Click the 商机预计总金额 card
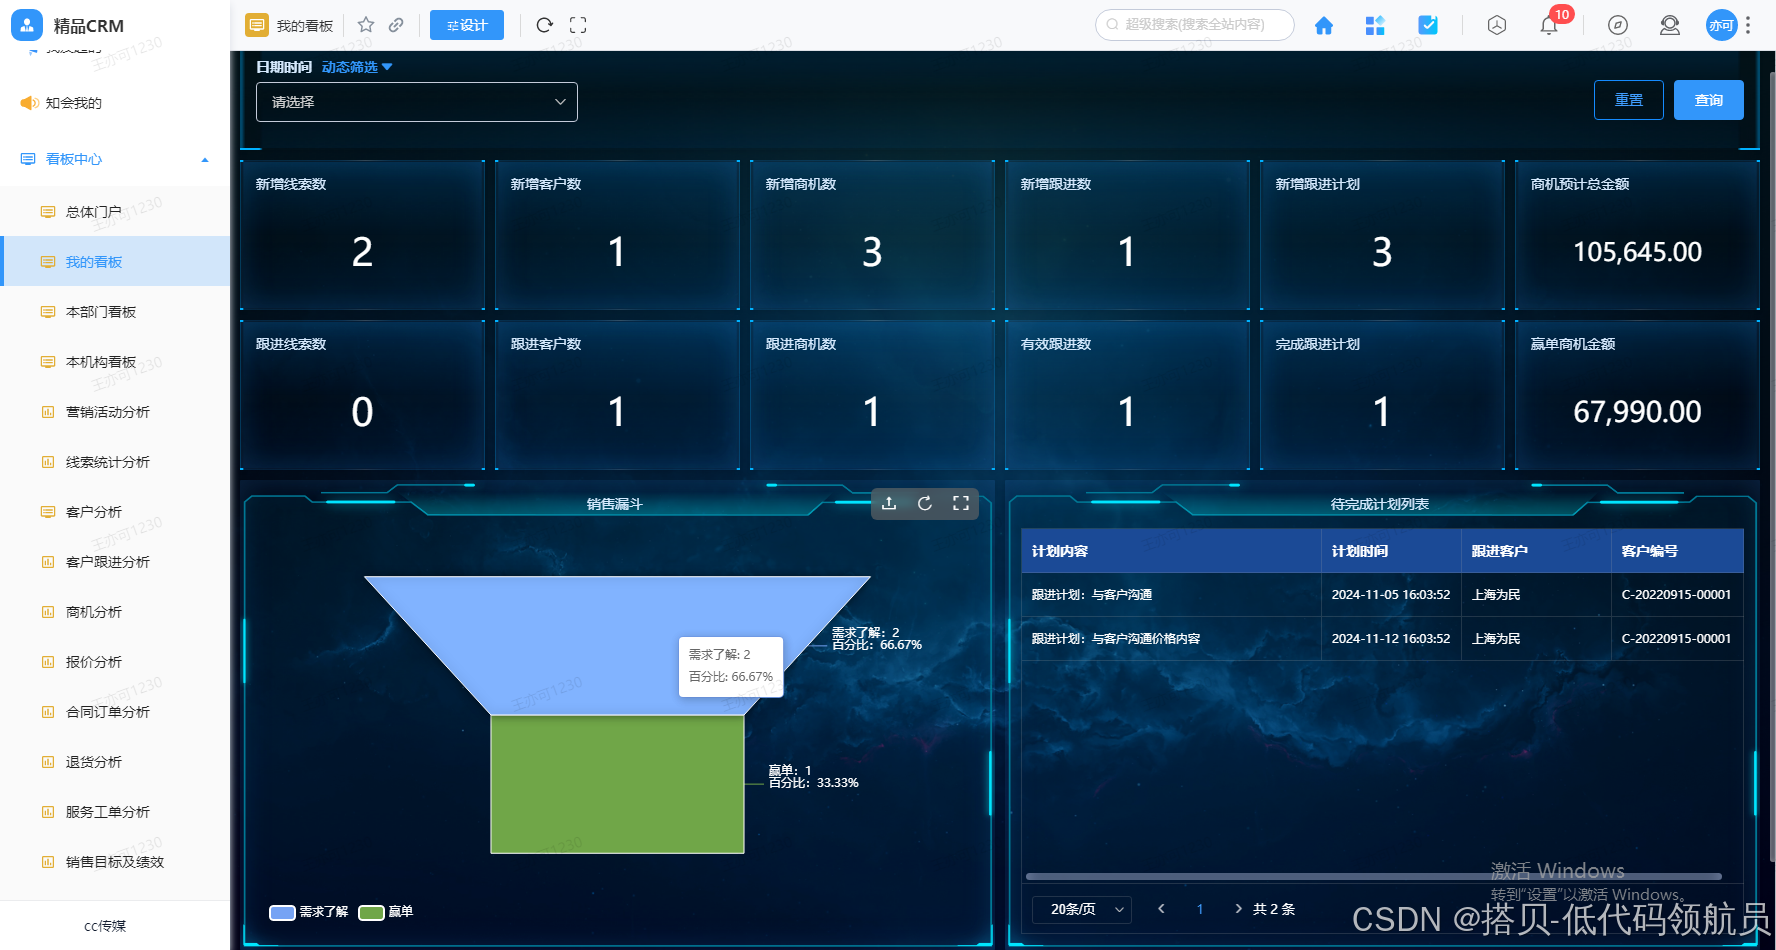Image resolution: width=1776 pixels, height=950 pixels. (x=1637, y=235)
